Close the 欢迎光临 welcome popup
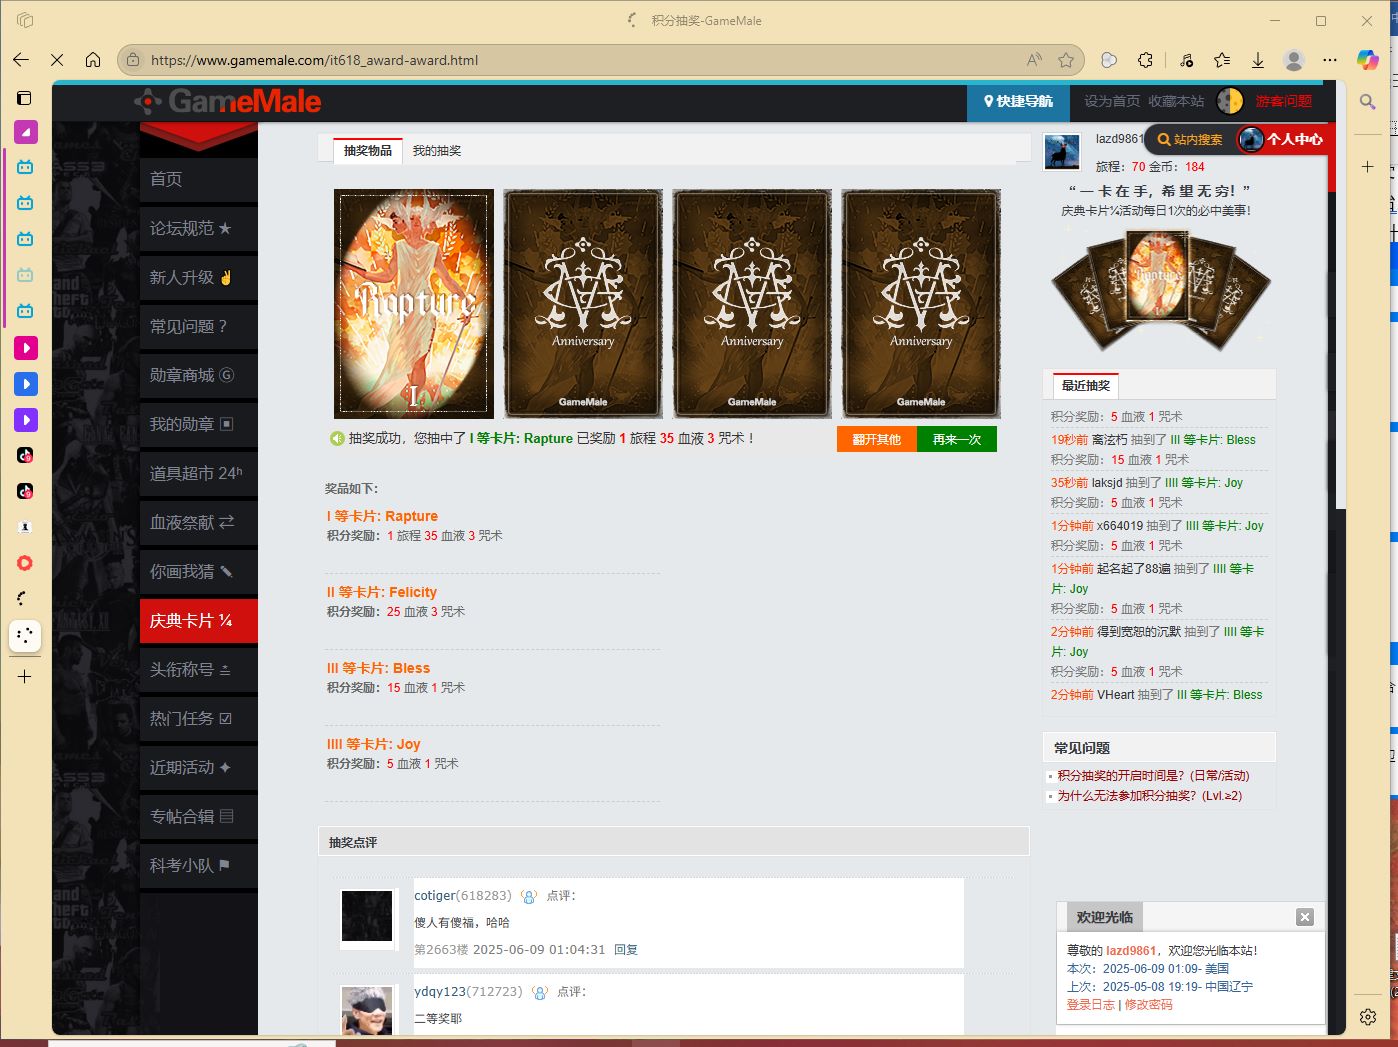This screenshot has width=1398, height=1047. [1304, 917]
